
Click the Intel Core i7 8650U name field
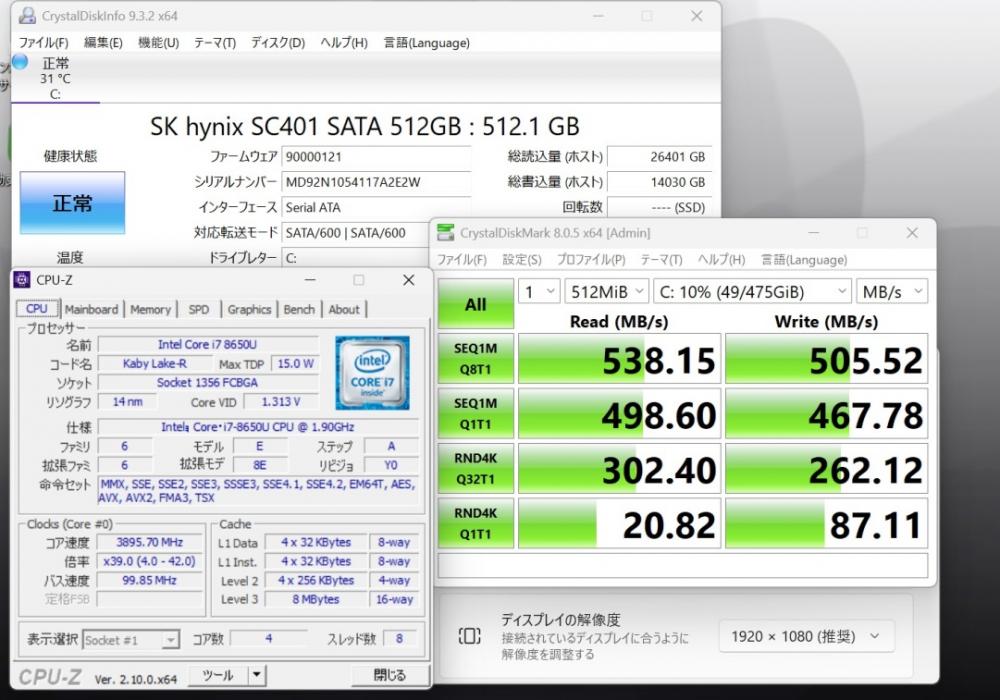pyautogui.click(x=208, y=344)
